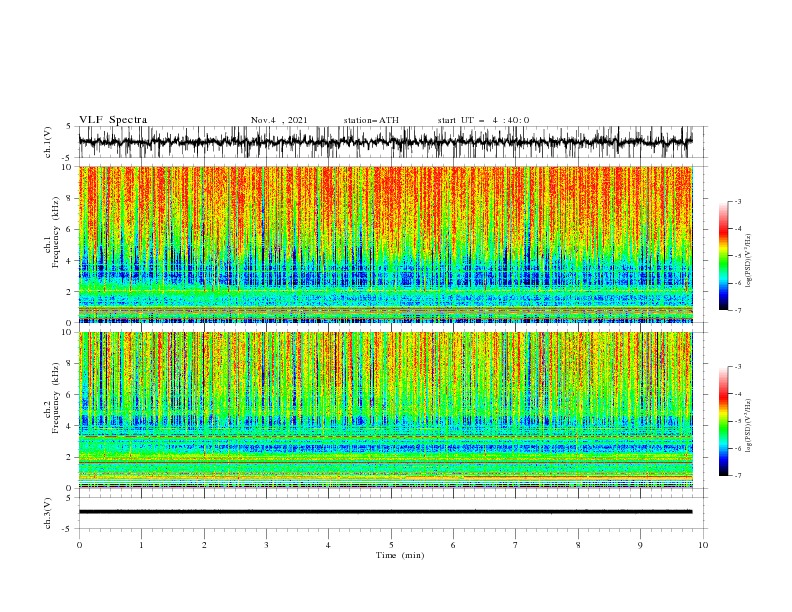Image resolution: width=792 pixels, height=612 pixels.
Task: Click the ch.2 colorbar '-7' tick label
Action: [738, 475]
